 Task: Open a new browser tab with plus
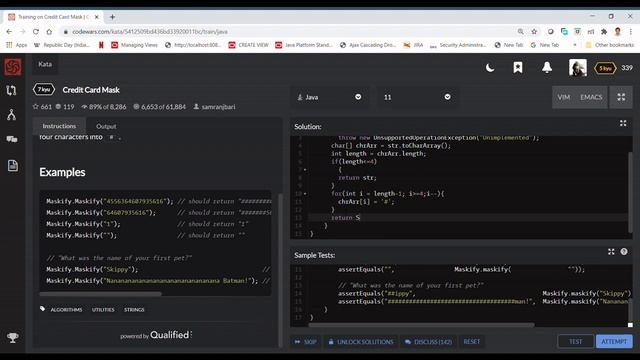pyautogui.click(x=112, y=17)
